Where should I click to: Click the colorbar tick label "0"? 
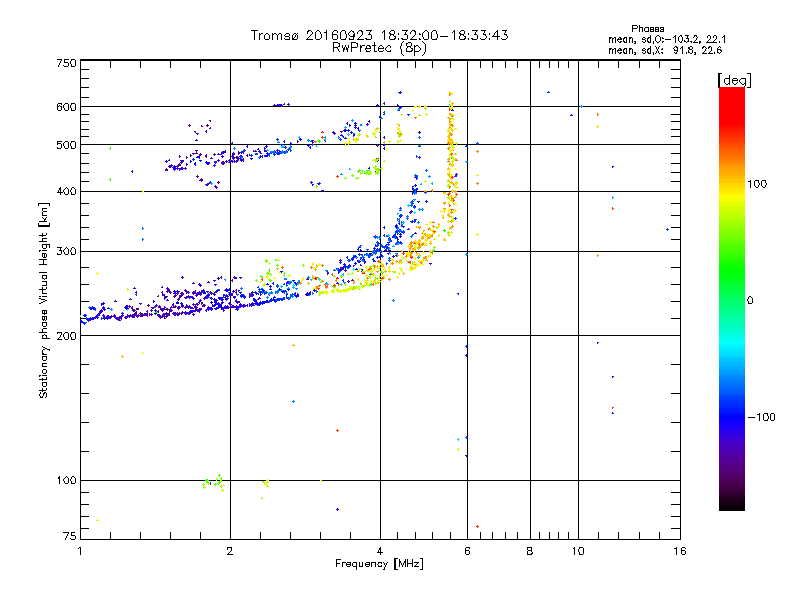pyautogui.click(x=750, y=301)
